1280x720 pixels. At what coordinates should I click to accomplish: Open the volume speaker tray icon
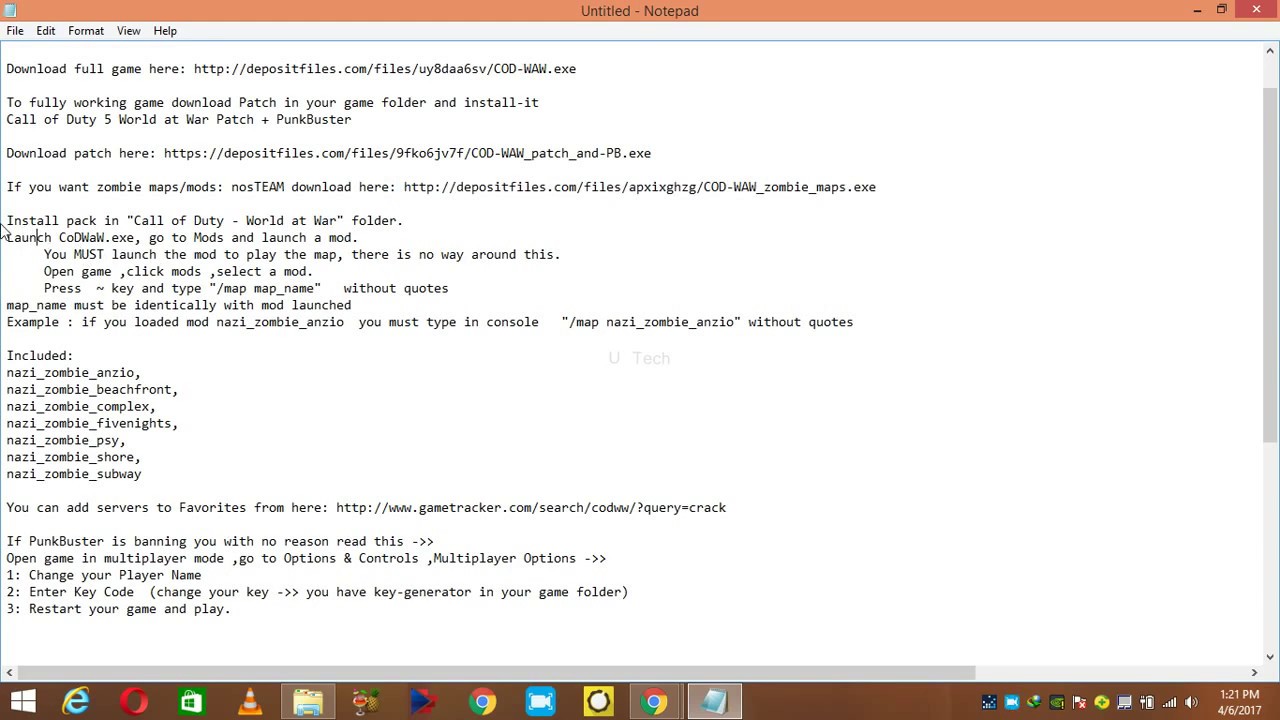(1192, 702)
